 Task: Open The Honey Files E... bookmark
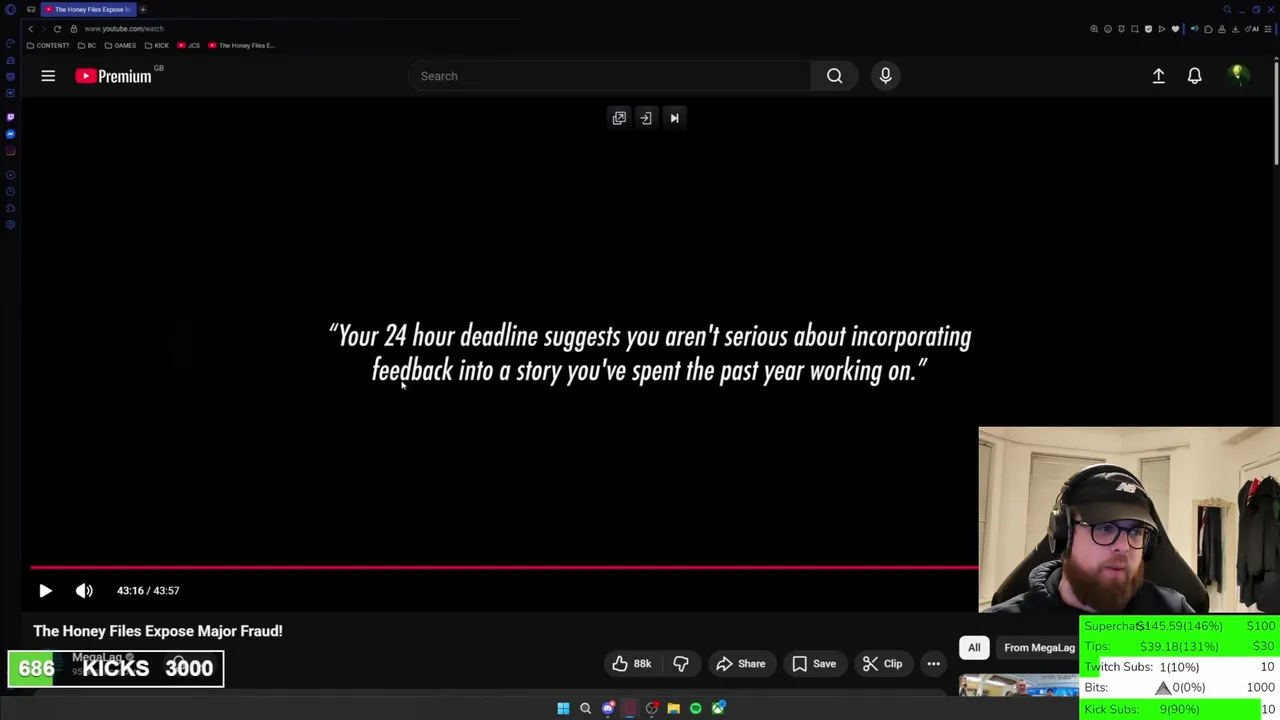tap(242, 45)
